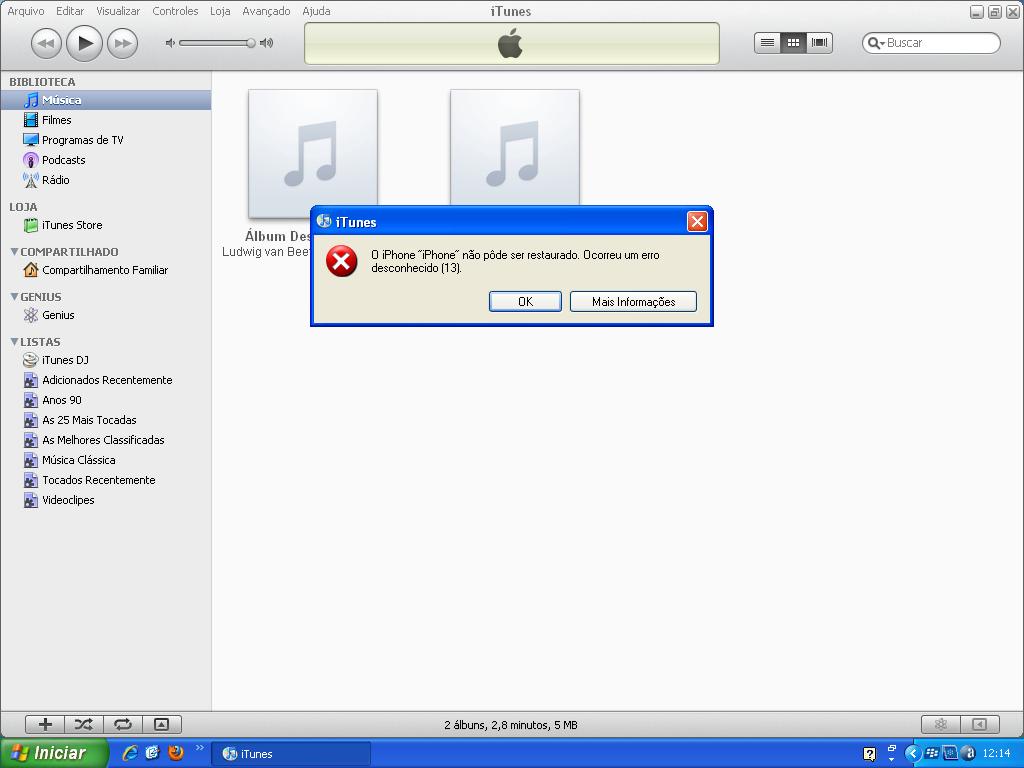Viewport: 1024px width, 768px height.
Task: Collapse the GENIUS section triangle
Action: click(14, 296)
